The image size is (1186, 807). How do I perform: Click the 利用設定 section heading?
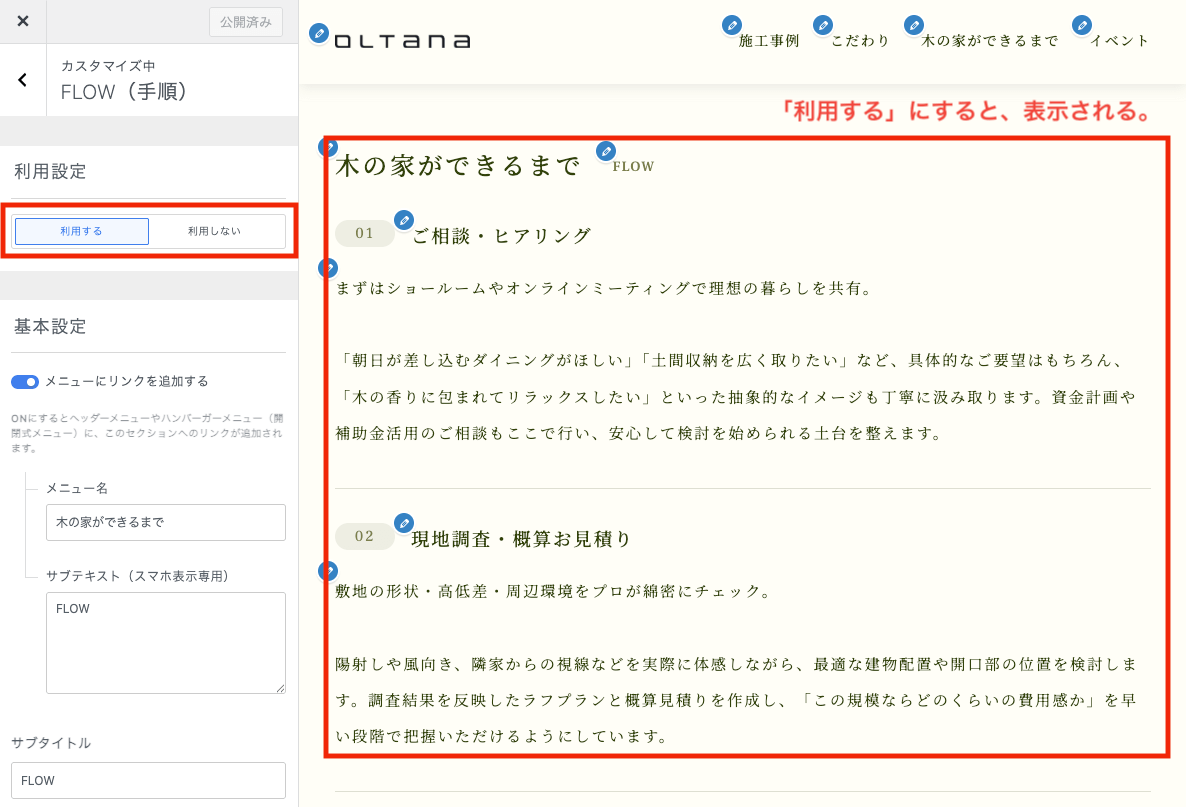[50, 172]
